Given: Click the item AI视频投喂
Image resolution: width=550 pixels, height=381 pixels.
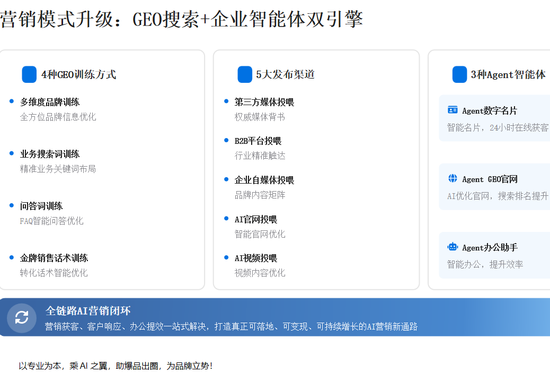Looking at the screenshot, I should [x=256, y=258].
